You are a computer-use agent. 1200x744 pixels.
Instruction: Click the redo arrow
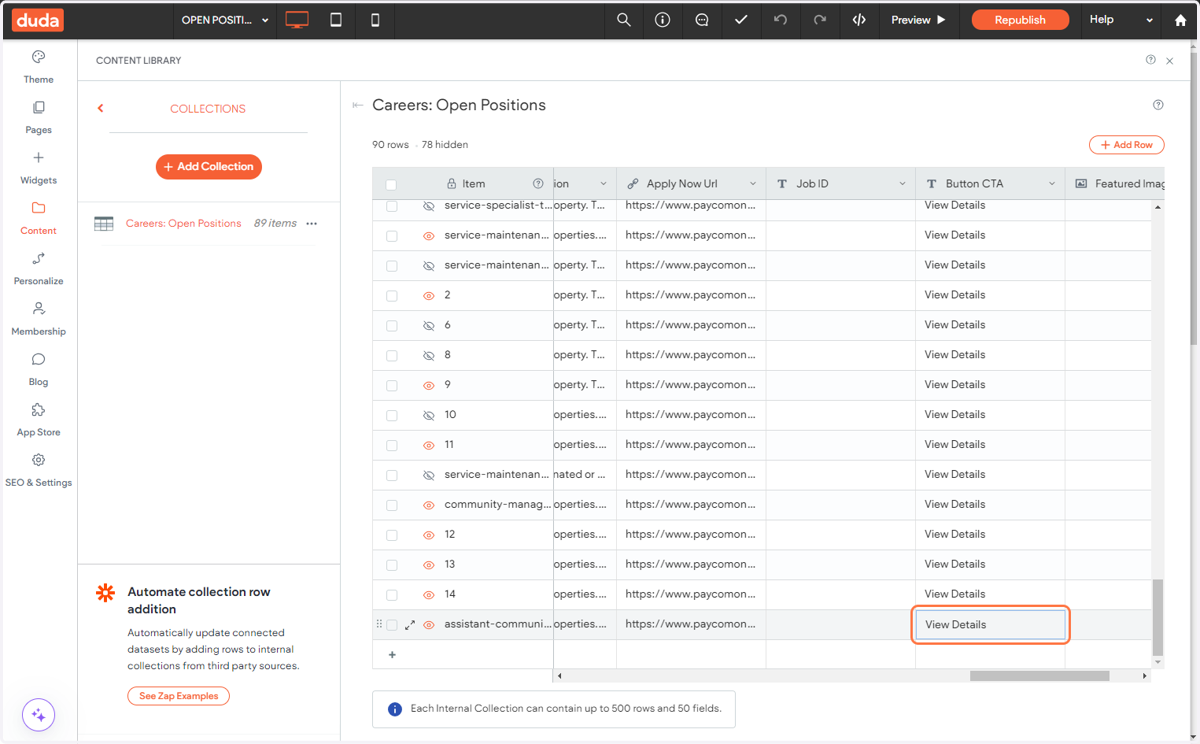(x=820, y=20)
